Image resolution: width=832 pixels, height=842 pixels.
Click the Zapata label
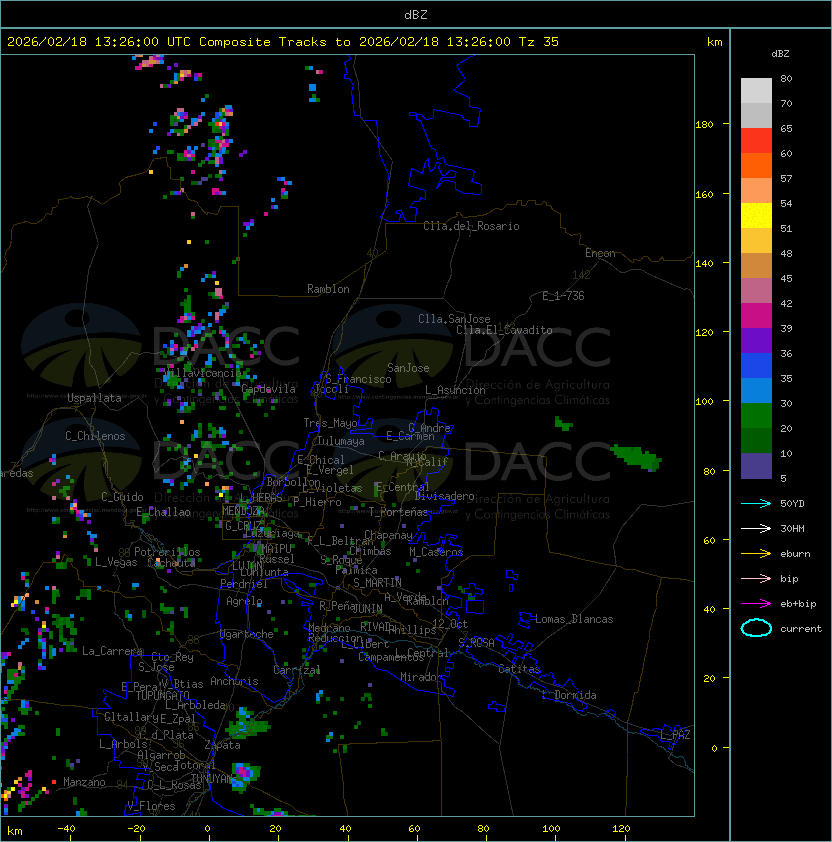pos(222,745)
